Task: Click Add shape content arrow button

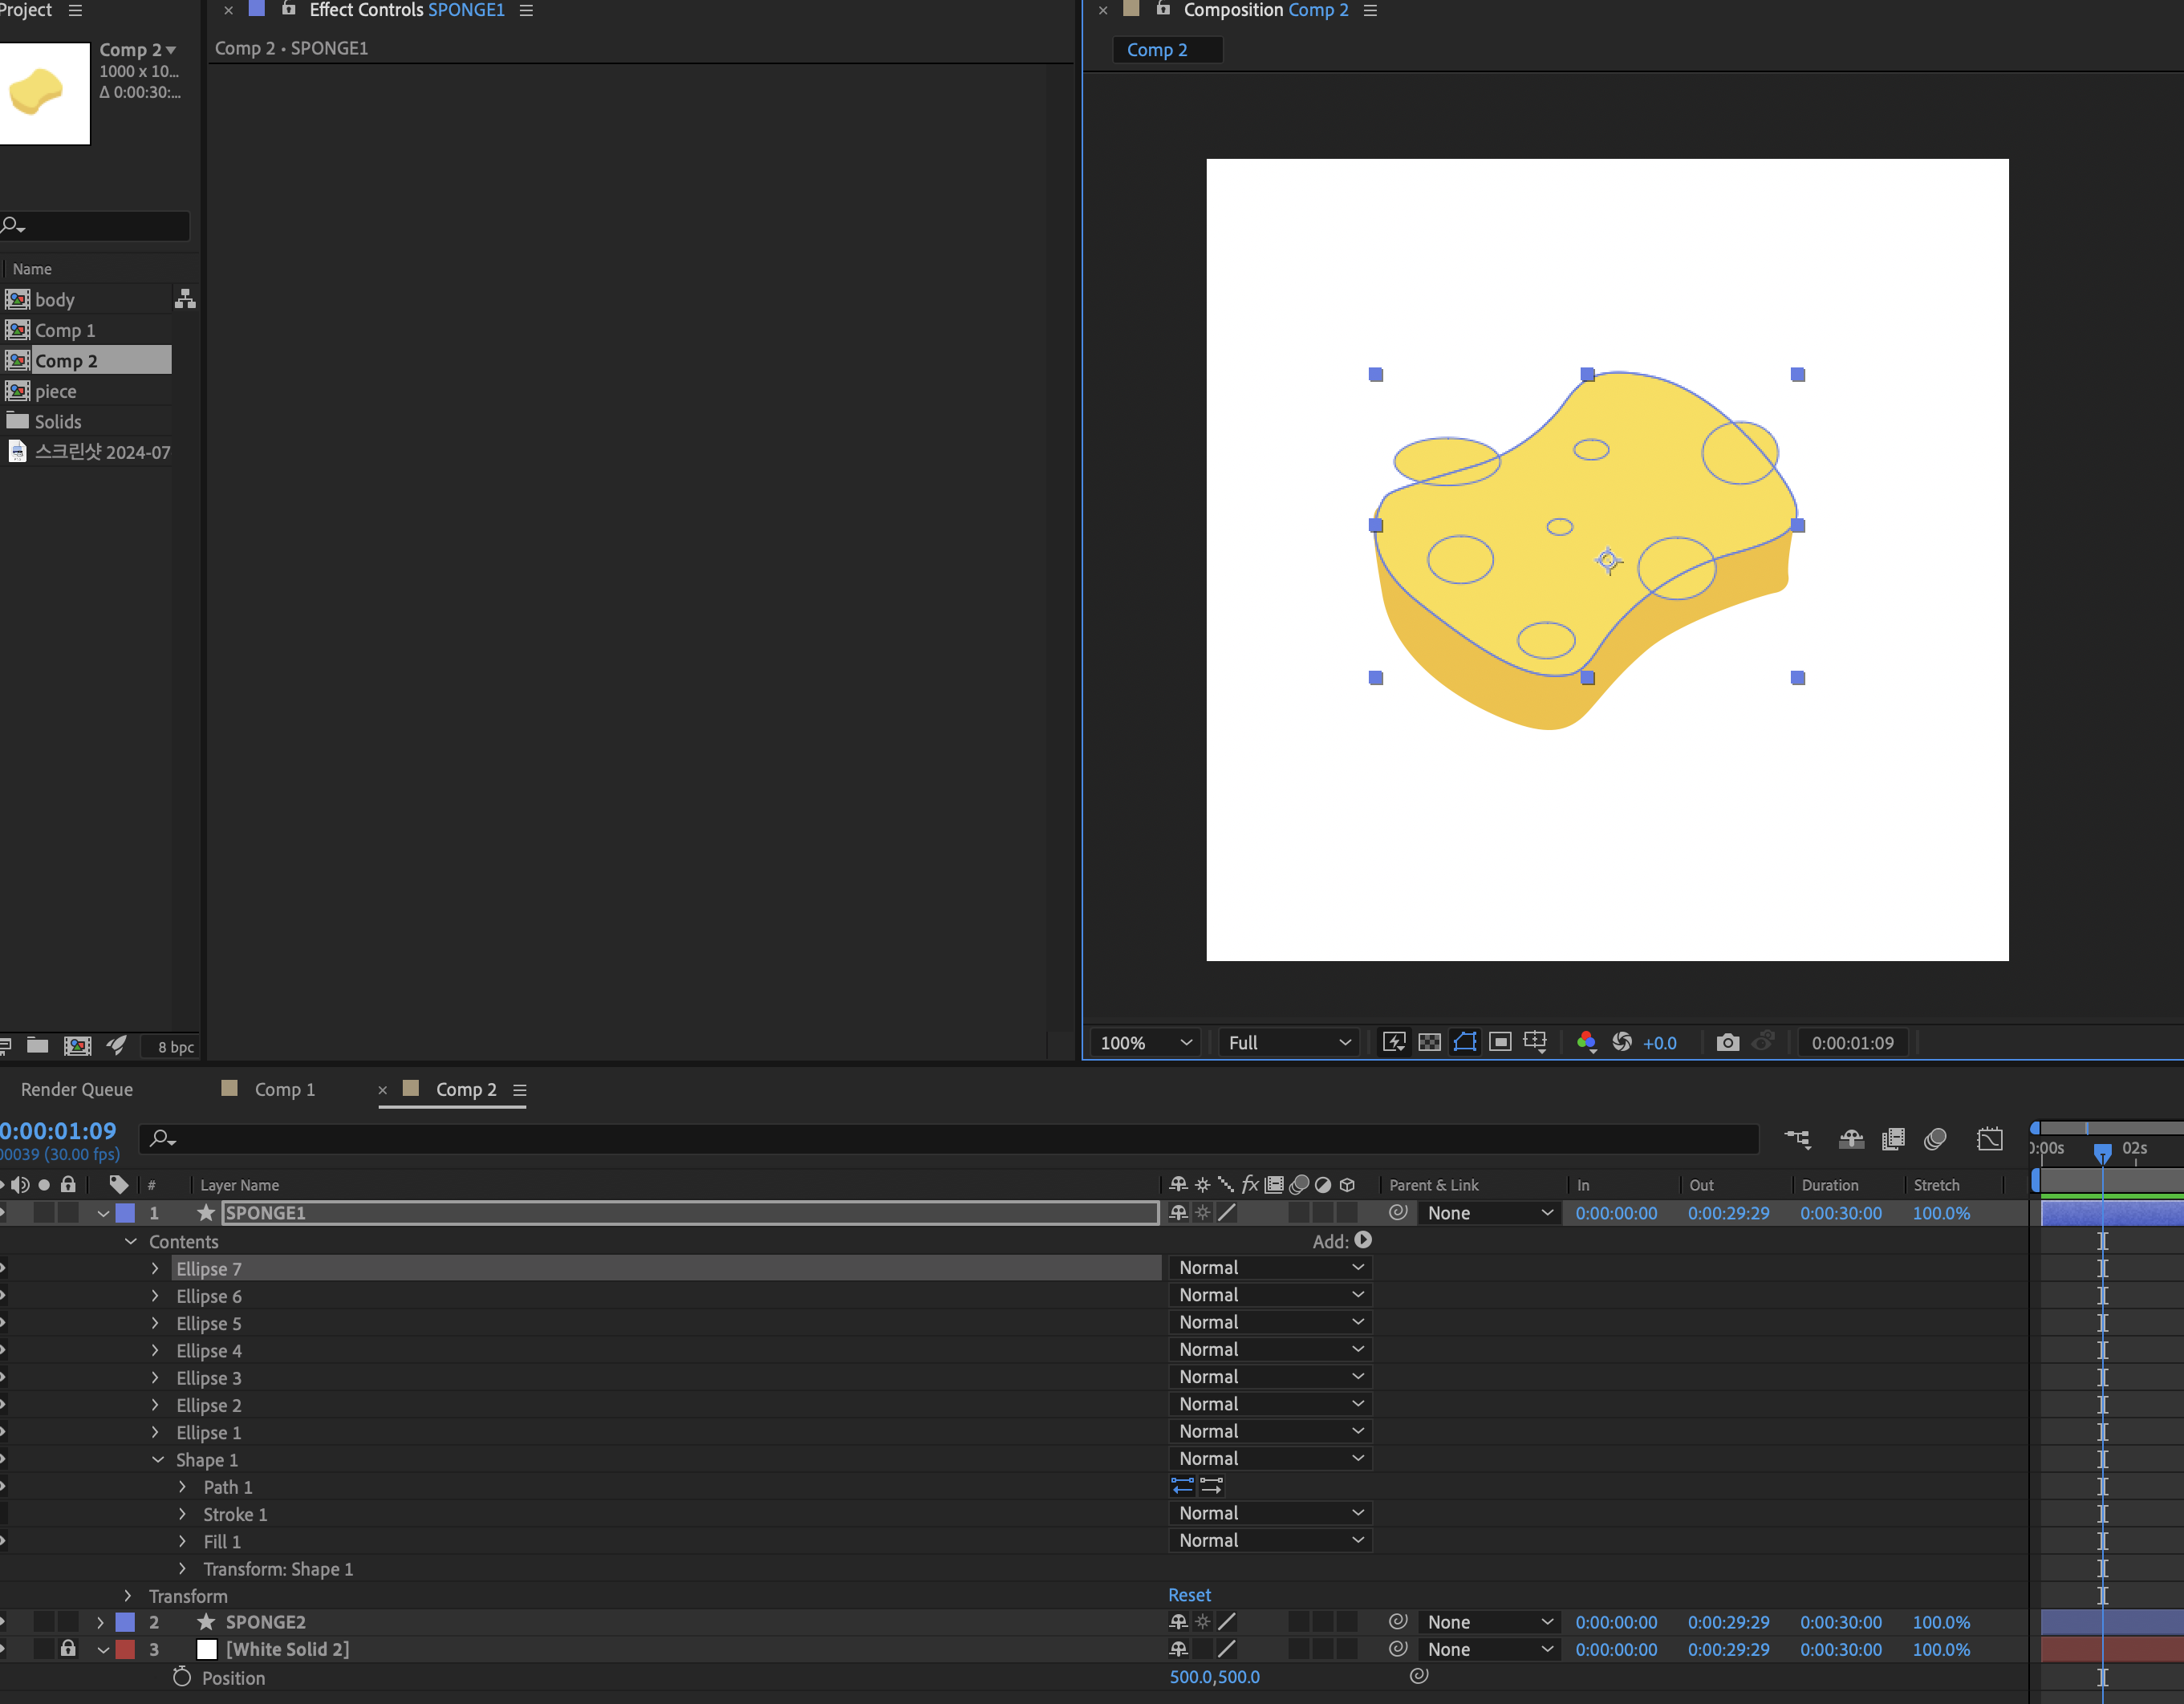Action: [x=1363, y=1240]
